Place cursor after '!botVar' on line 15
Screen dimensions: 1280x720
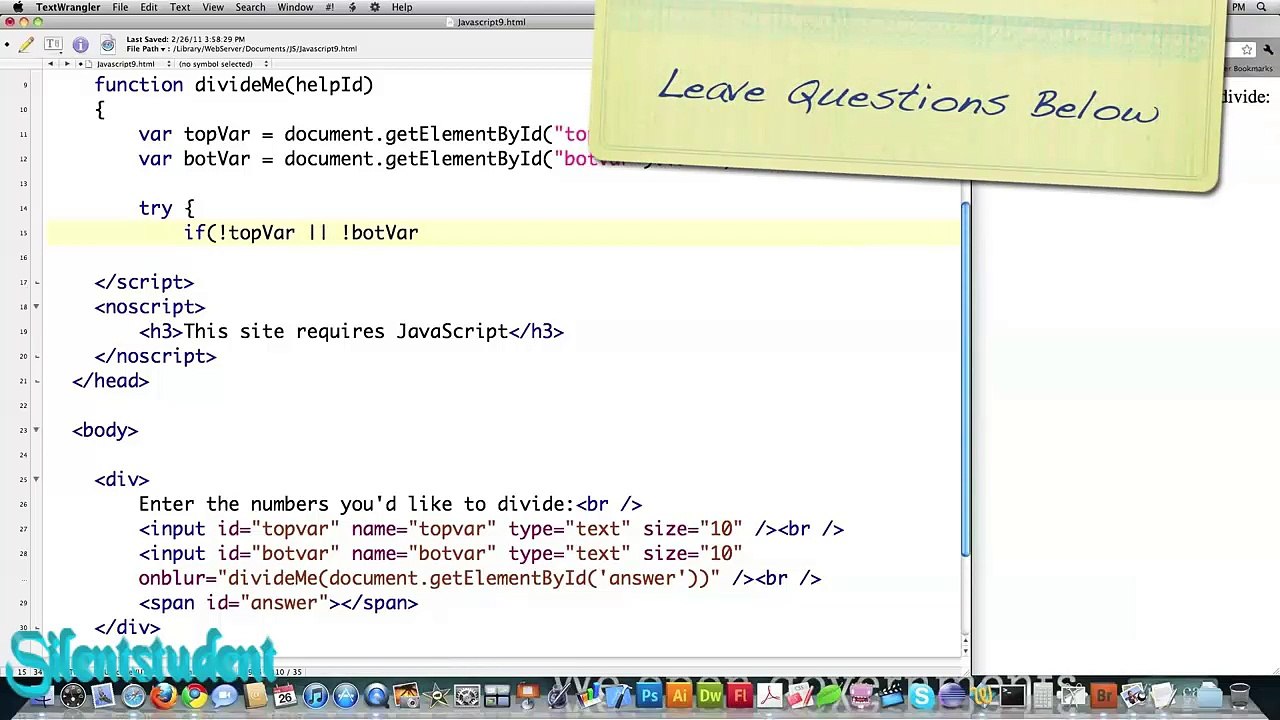click(420, 233)
